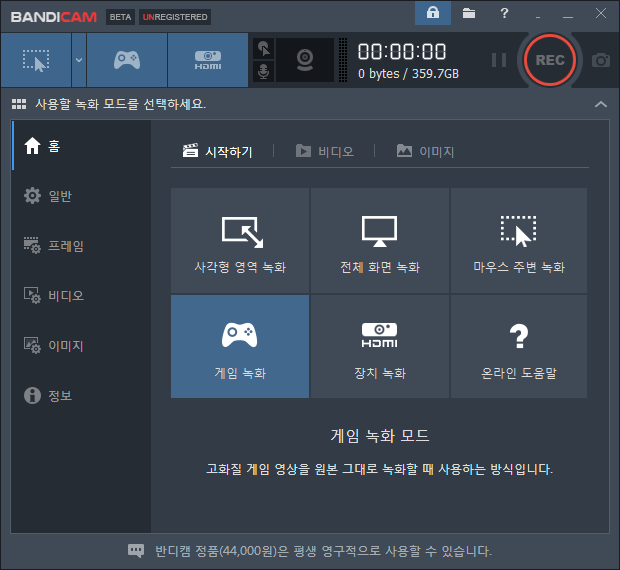Open the screen mode dropdown arrow
This screenshot has height=570, width=620.
click(79, 60)
